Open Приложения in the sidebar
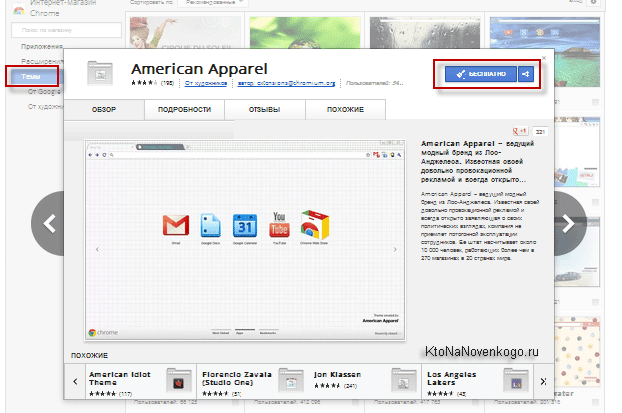The height and width of the screenshot is (413, 622). pyautogui.click(x=42, y=46)
